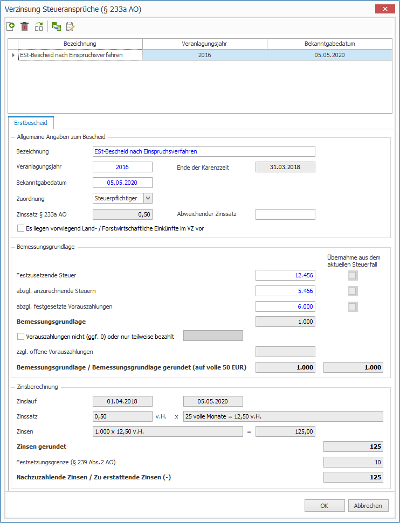
Task: Check Übernahme box for Festzusetzende Steuer
Action: pyautogui.click(x=353, y=276)
